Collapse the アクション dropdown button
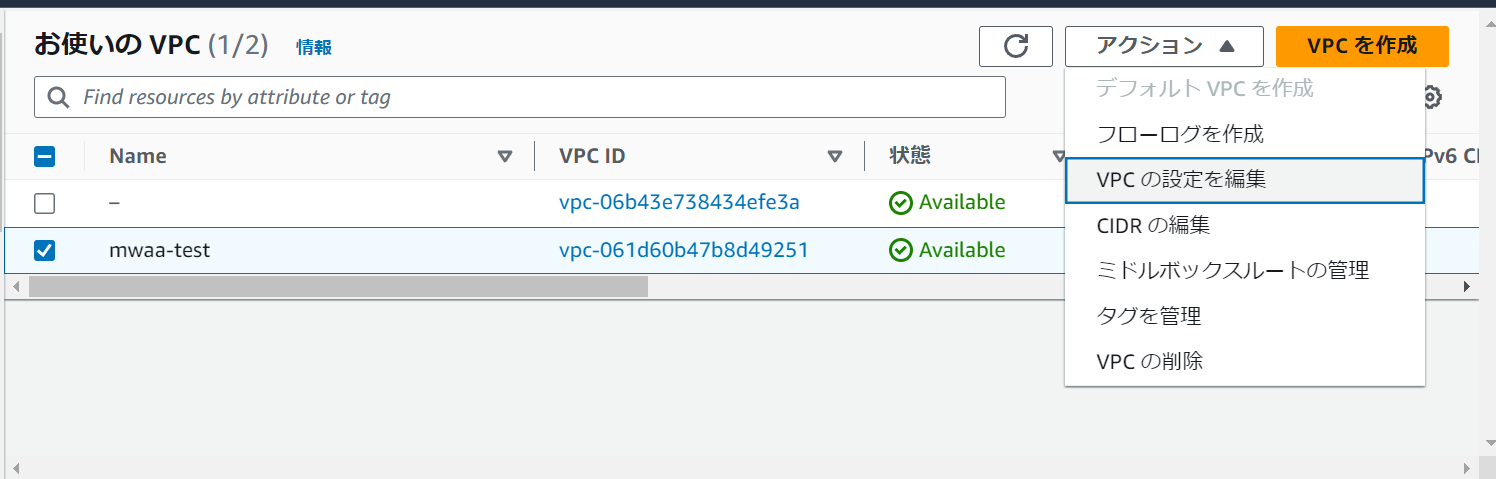 click(x=1164, y=46)
